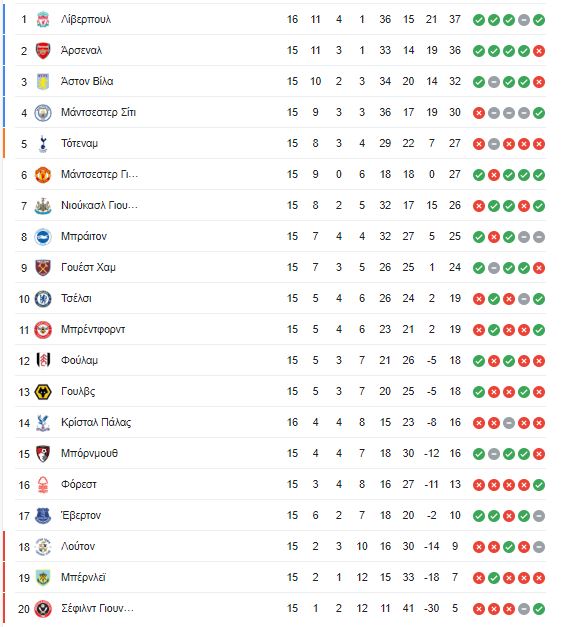Open the Κρίσταλ Πάλας team link
Viewport: 567px width, 627px height.
(x=96, y=423)
